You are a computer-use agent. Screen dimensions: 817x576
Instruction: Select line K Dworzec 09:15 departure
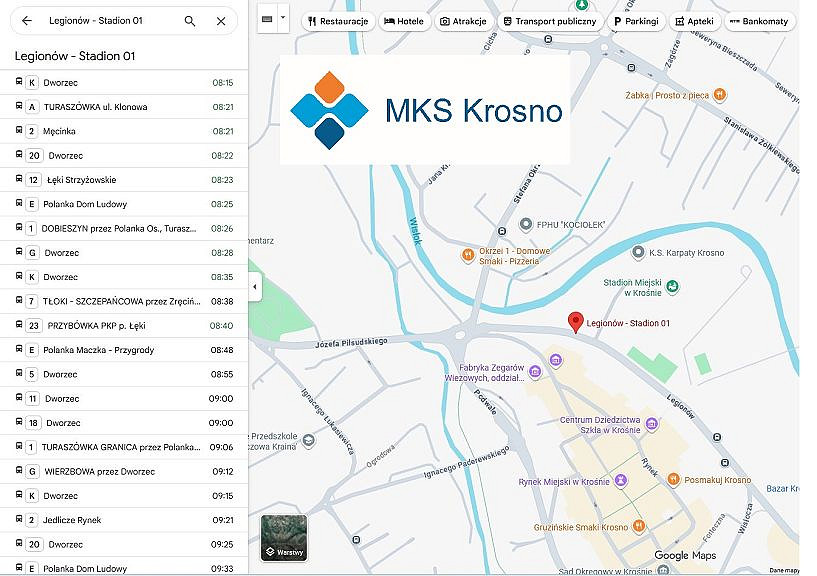coord(124,496)
